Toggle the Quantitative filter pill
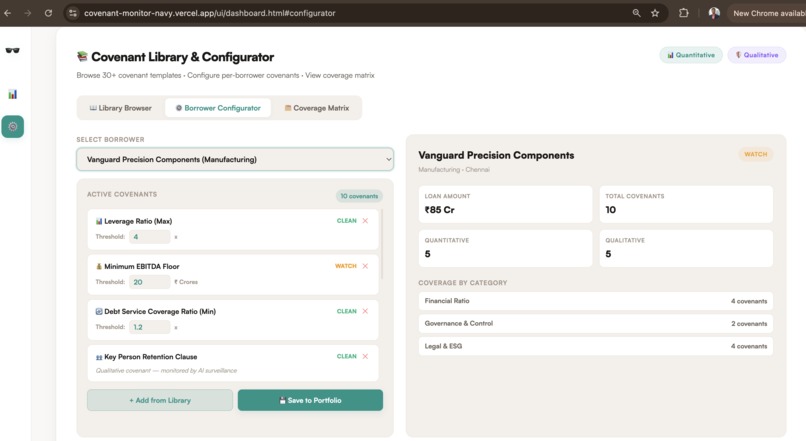 691,55
